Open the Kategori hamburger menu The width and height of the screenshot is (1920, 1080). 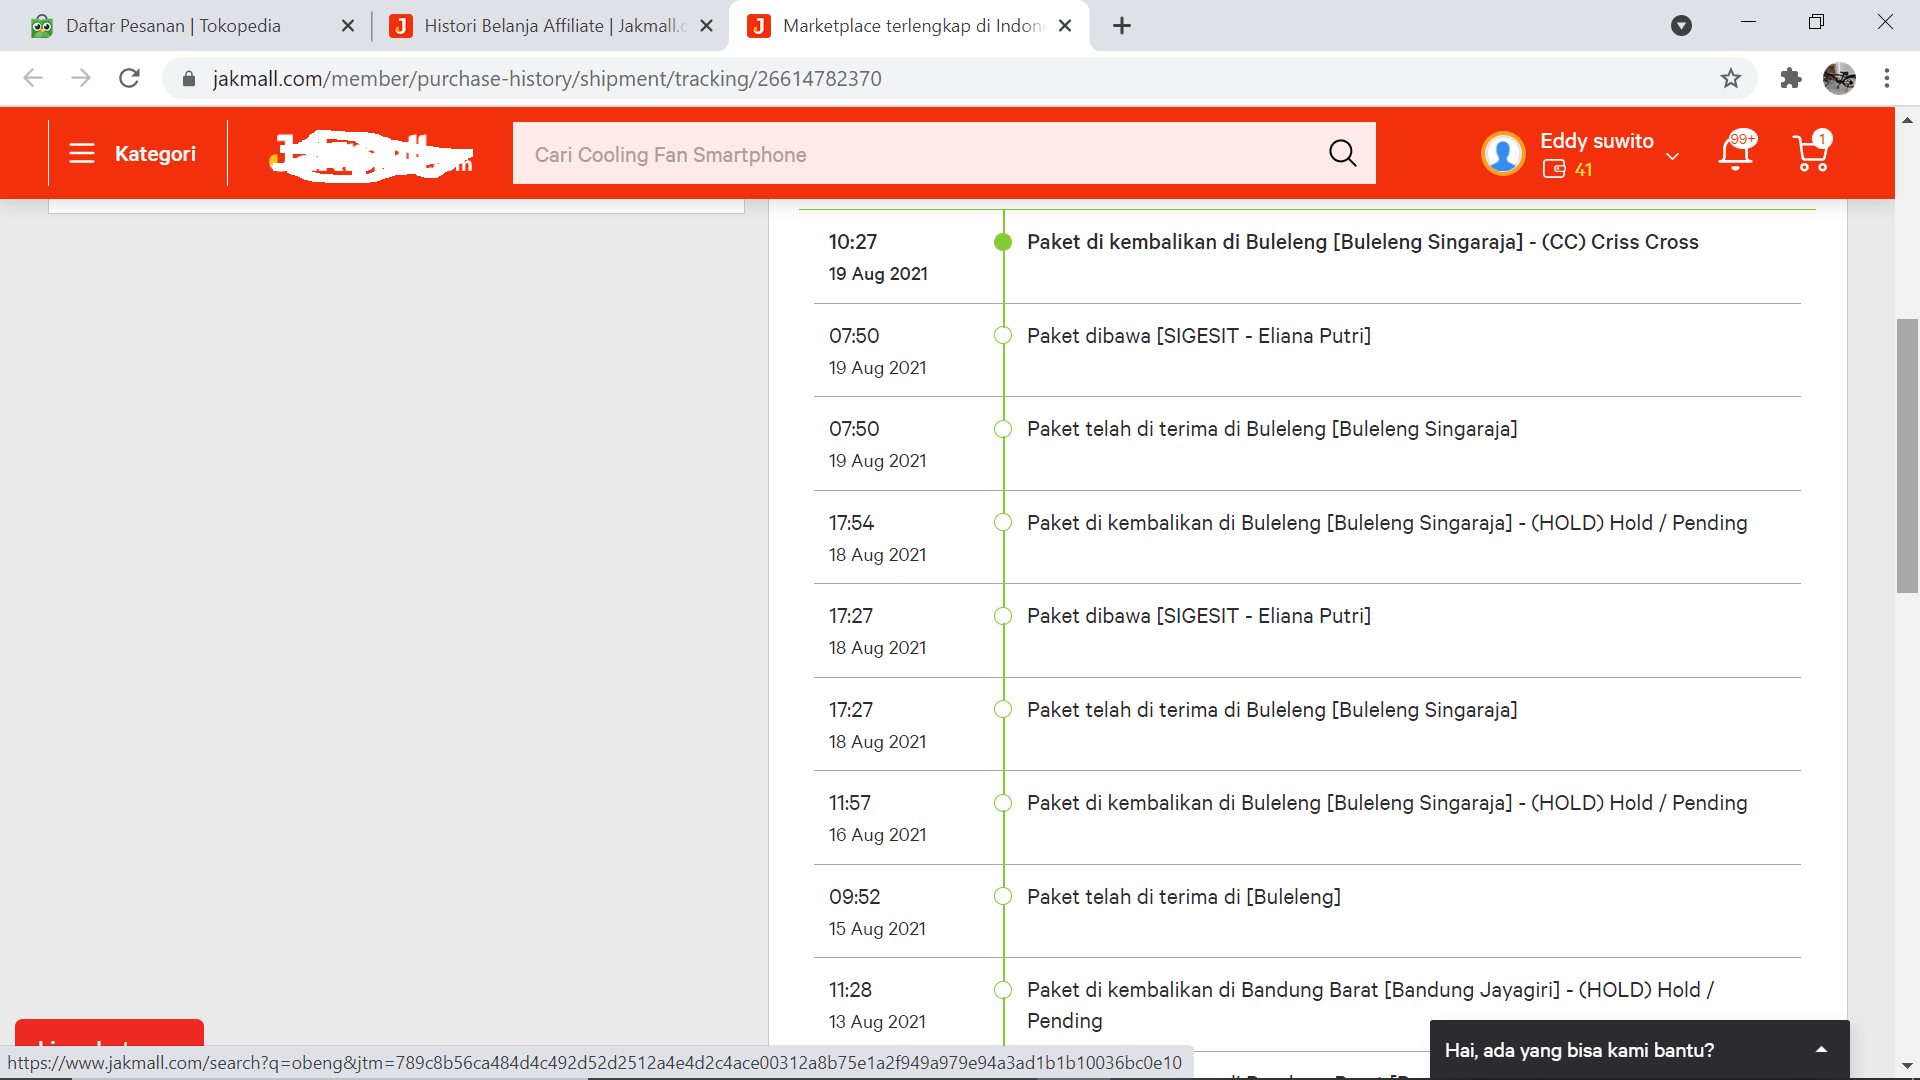click(82, 153)
